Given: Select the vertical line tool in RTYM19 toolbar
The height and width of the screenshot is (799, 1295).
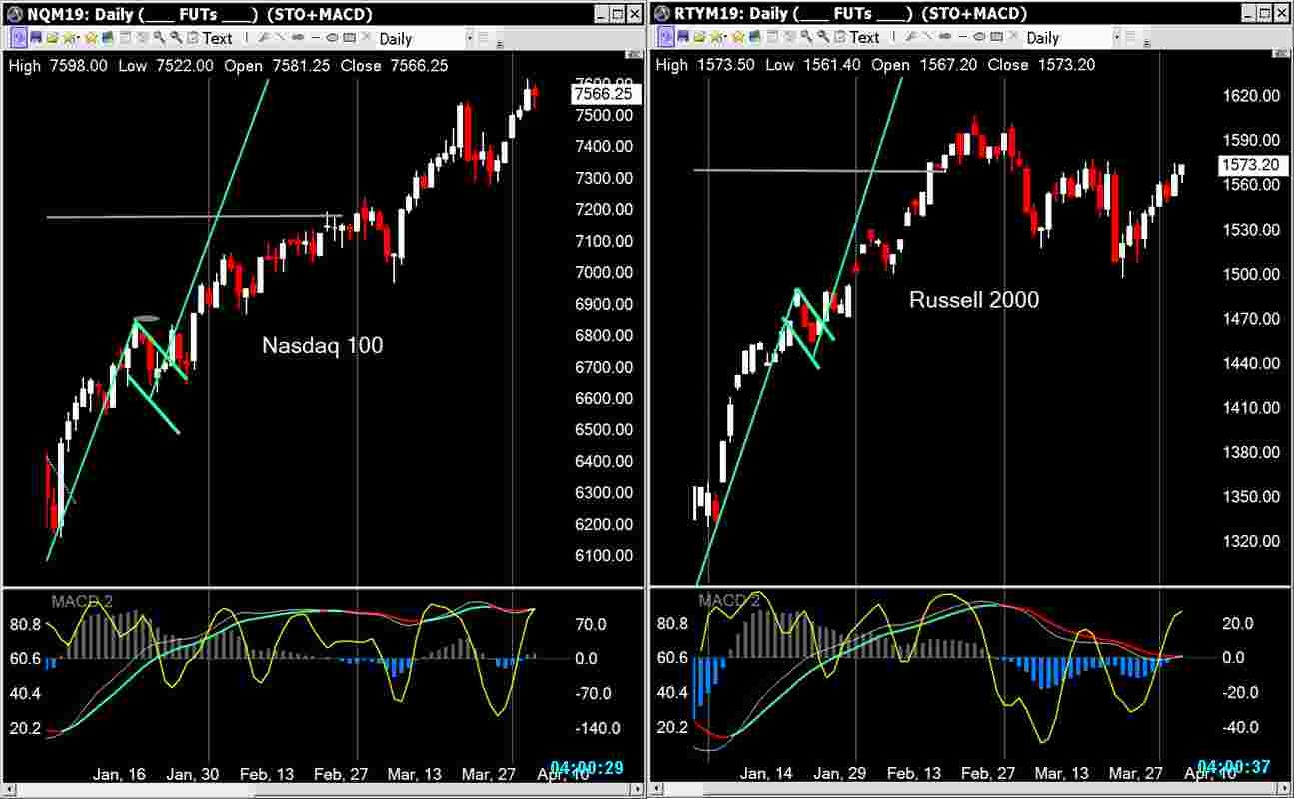Looking at the screenshot, I should [893, 37].
